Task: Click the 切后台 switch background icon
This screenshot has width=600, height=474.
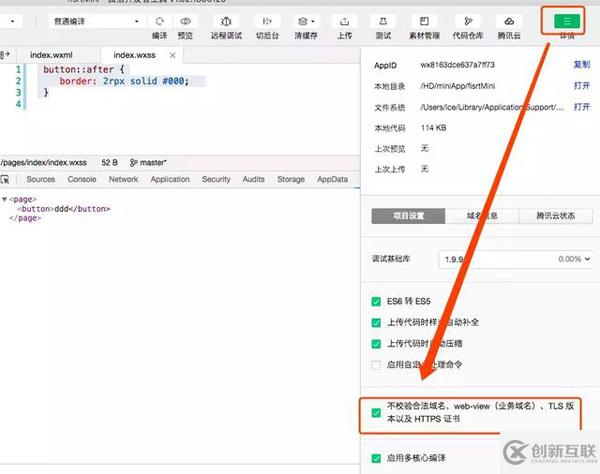Action: tap(267, 21)
